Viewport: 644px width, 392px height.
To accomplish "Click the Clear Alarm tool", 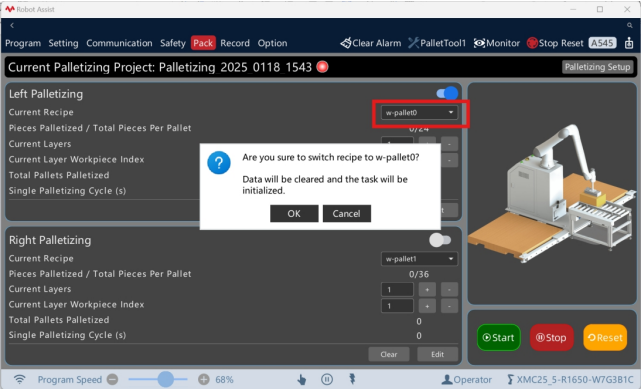I will click(x=370, y=43).
